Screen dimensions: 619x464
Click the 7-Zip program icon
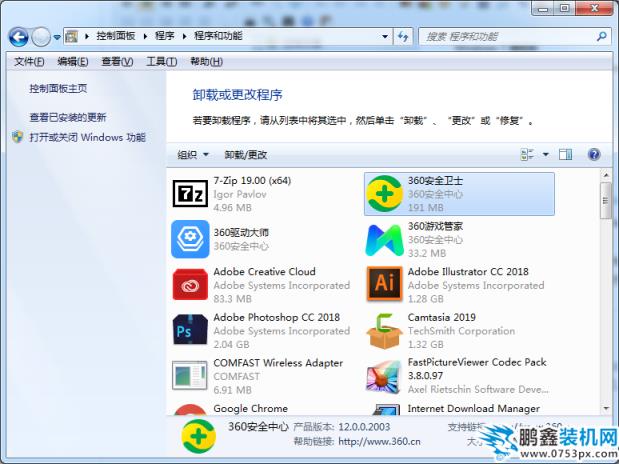point(190,193)
